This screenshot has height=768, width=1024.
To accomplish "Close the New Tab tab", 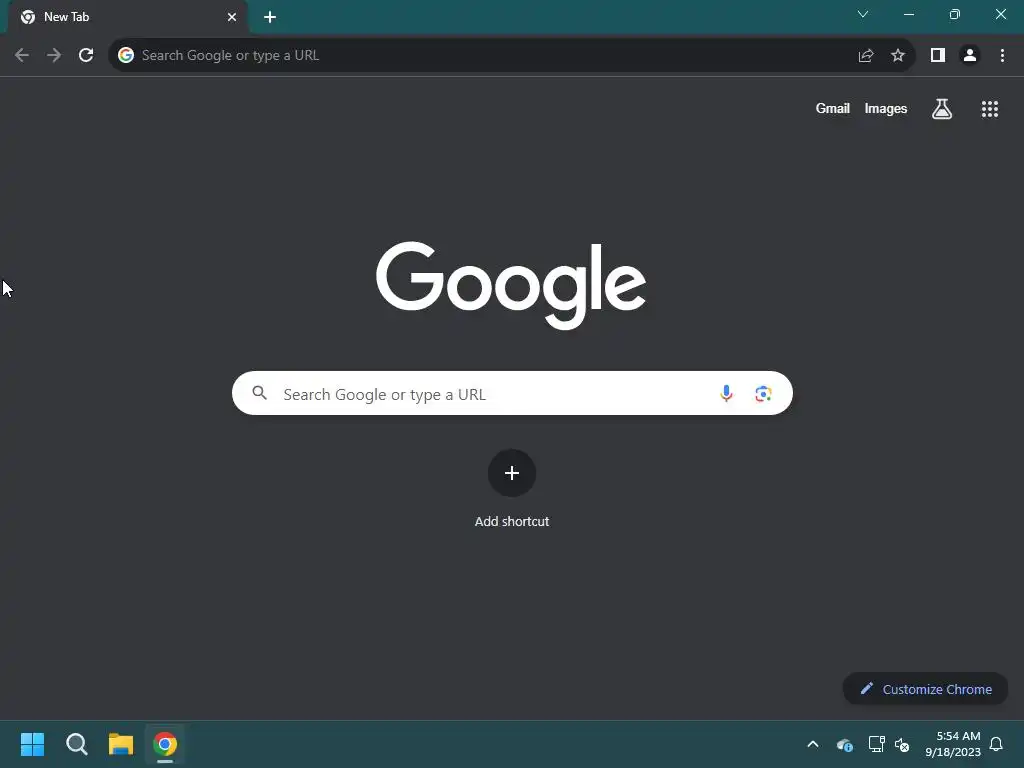I will coord(232,17).
